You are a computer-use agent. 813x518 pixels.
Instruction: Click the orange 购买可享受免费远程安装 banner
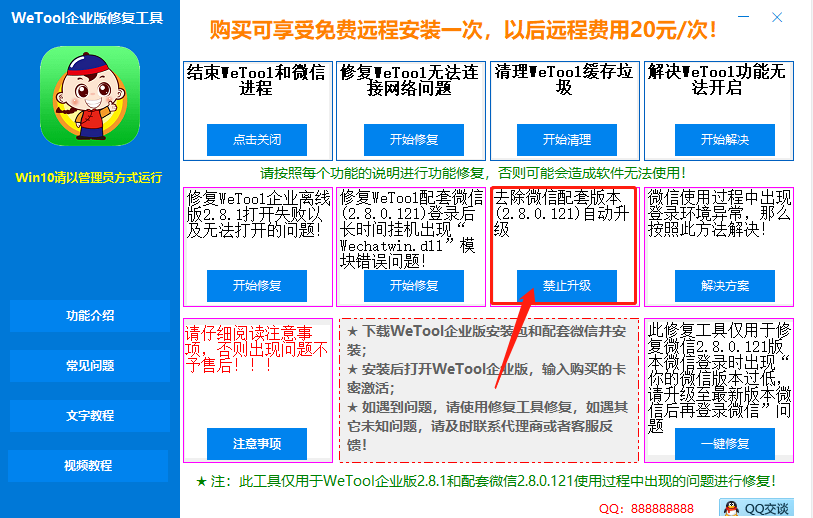463,30
